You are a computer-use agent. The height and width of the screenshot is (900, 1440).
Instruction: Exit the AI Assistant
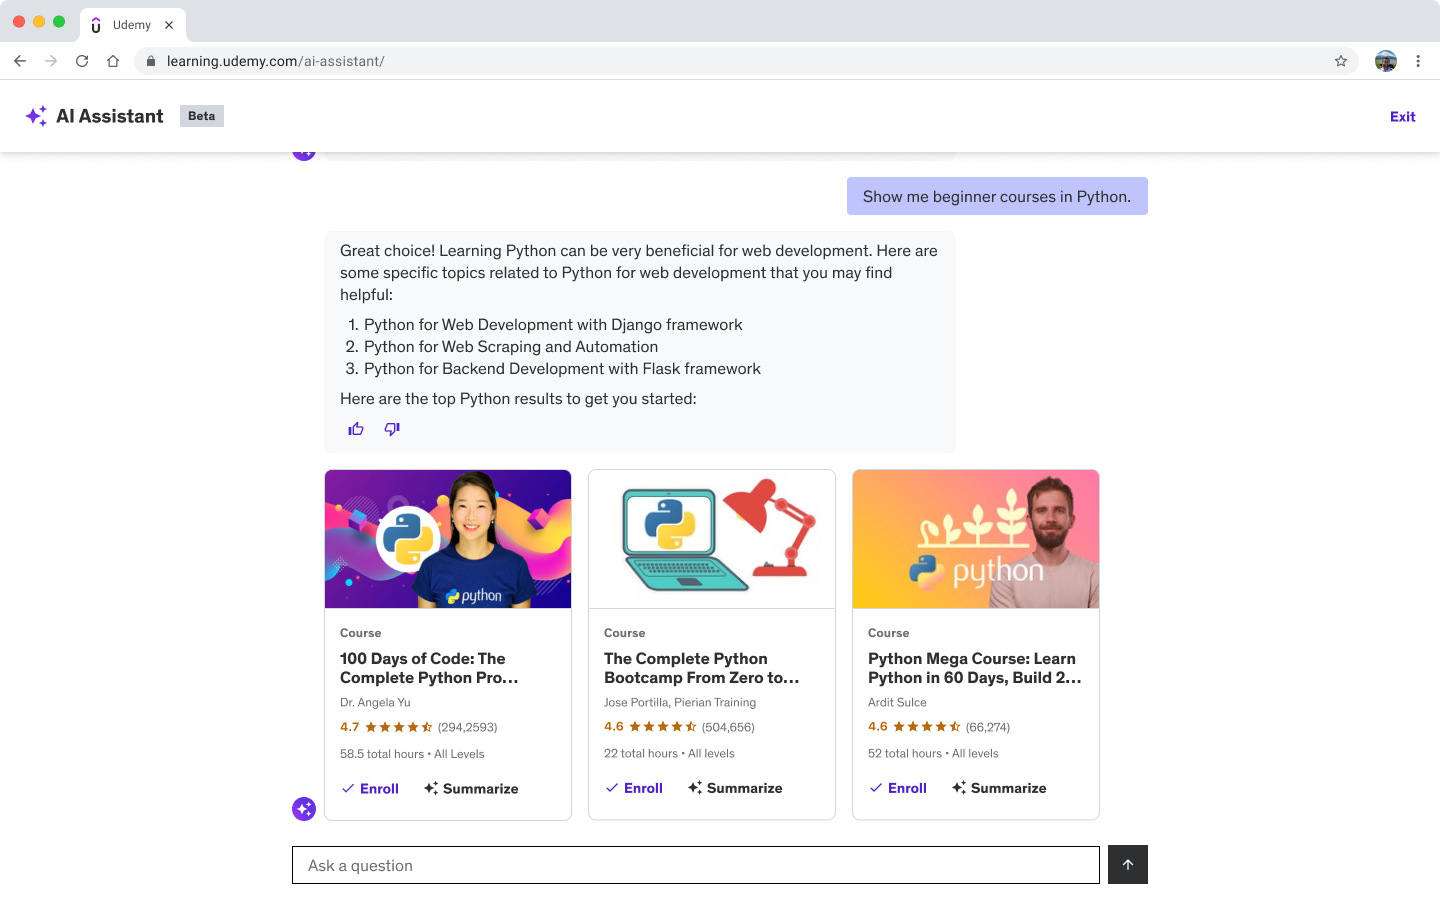1402,116
